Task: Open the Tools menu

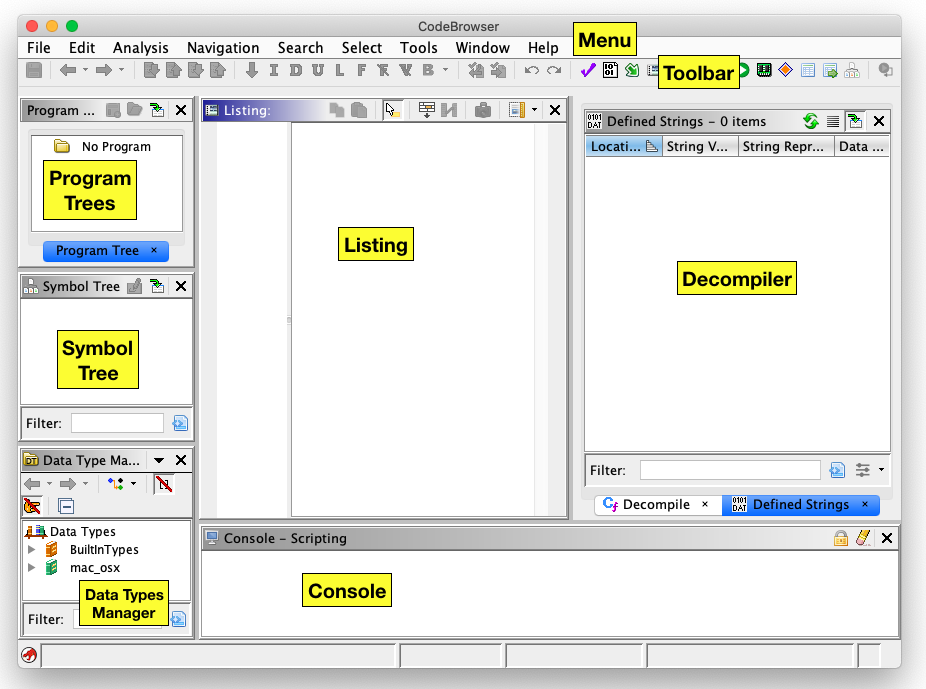Action: pos(419,48)
